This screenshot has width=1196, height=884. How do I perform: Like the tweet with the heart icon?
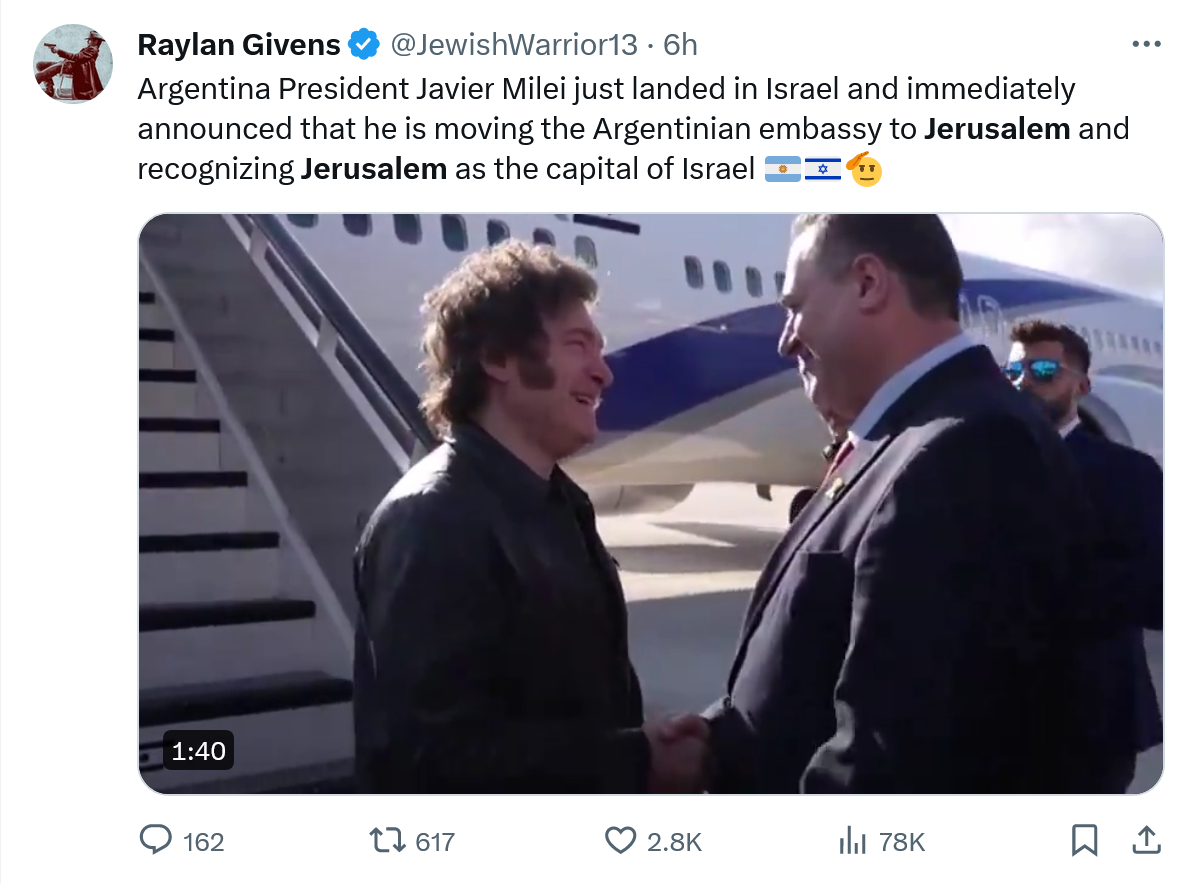[621, 841]
